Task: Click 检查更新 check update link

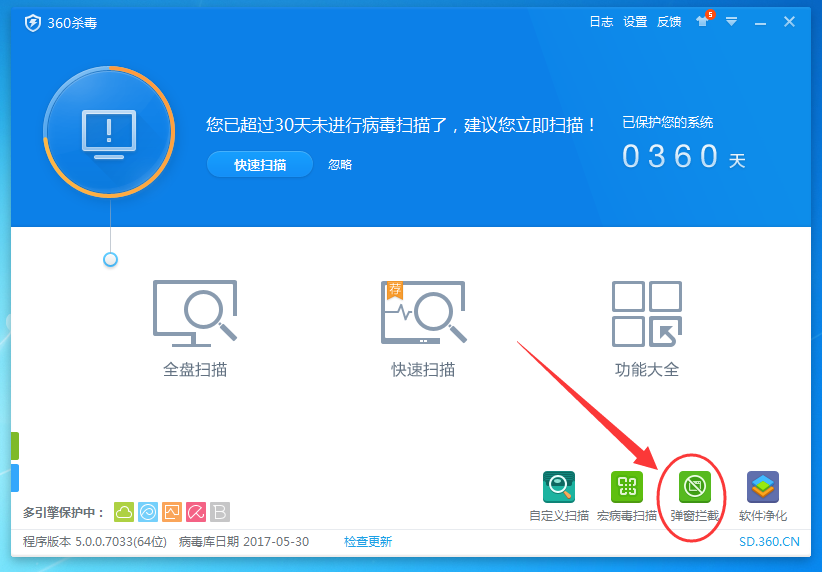Action: pos(368,542)
